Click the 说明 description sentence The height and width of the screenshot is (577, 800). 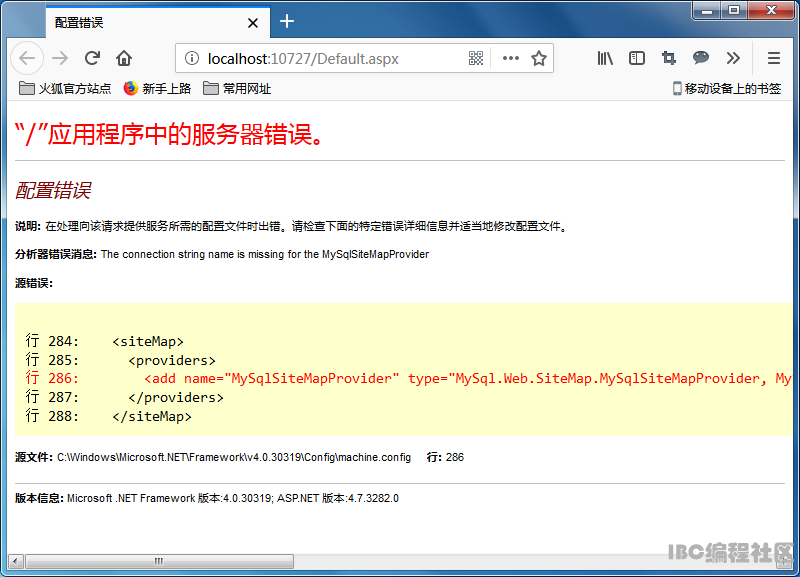(307, 226)
